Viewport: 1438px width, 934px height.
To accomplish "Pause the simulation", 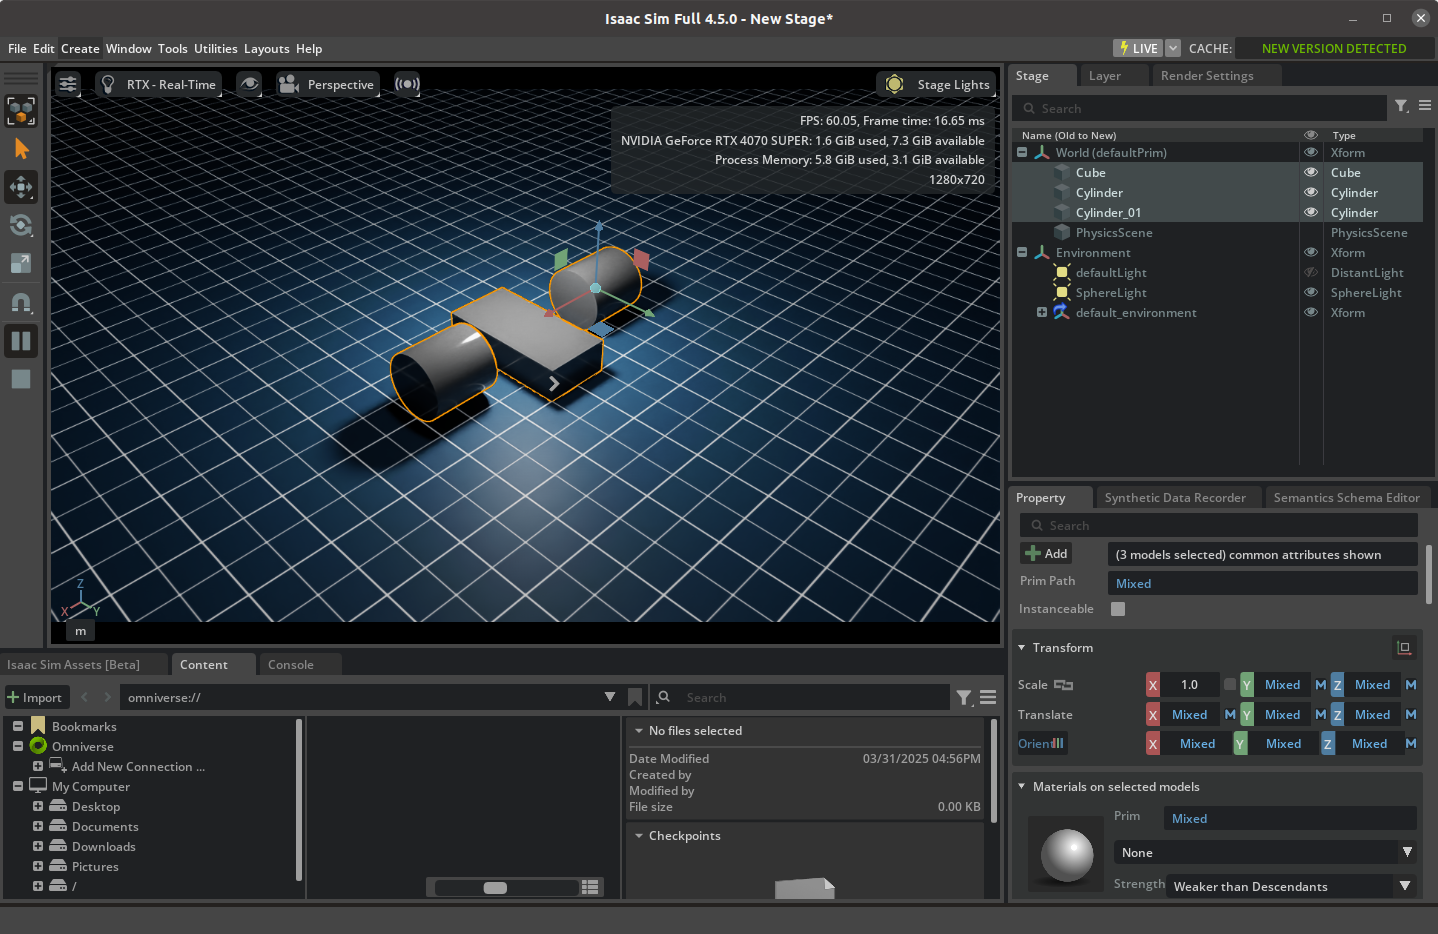I will [x=21, y=341].
